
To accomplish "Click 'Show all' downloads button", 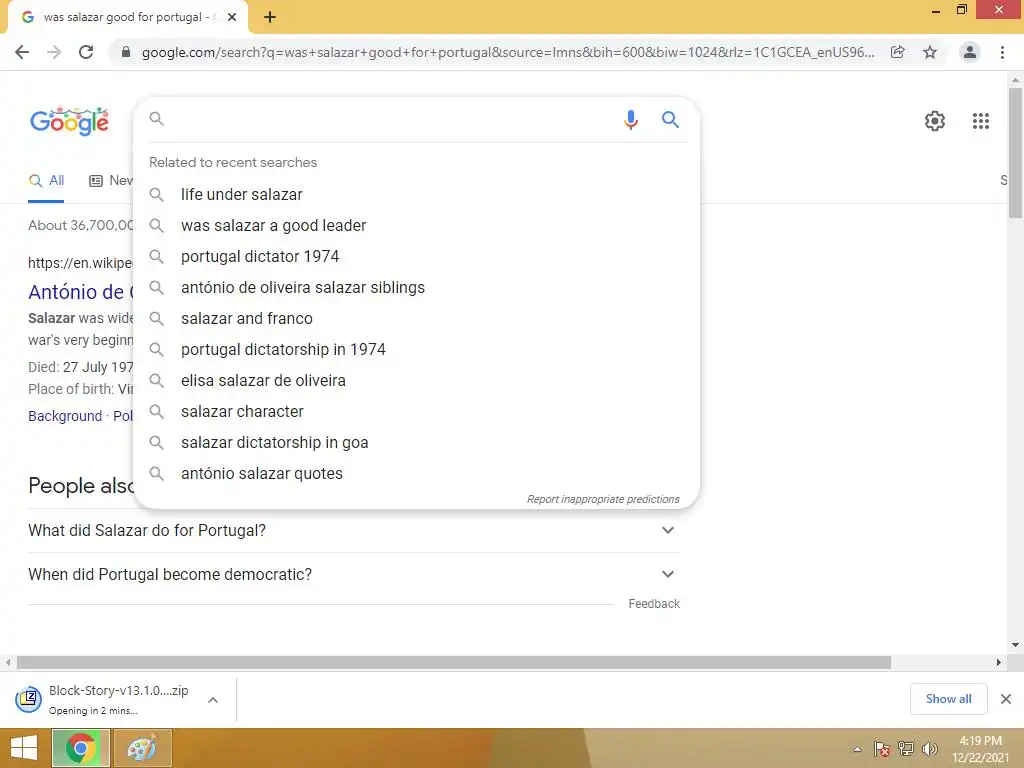I will tap(948, 699).
